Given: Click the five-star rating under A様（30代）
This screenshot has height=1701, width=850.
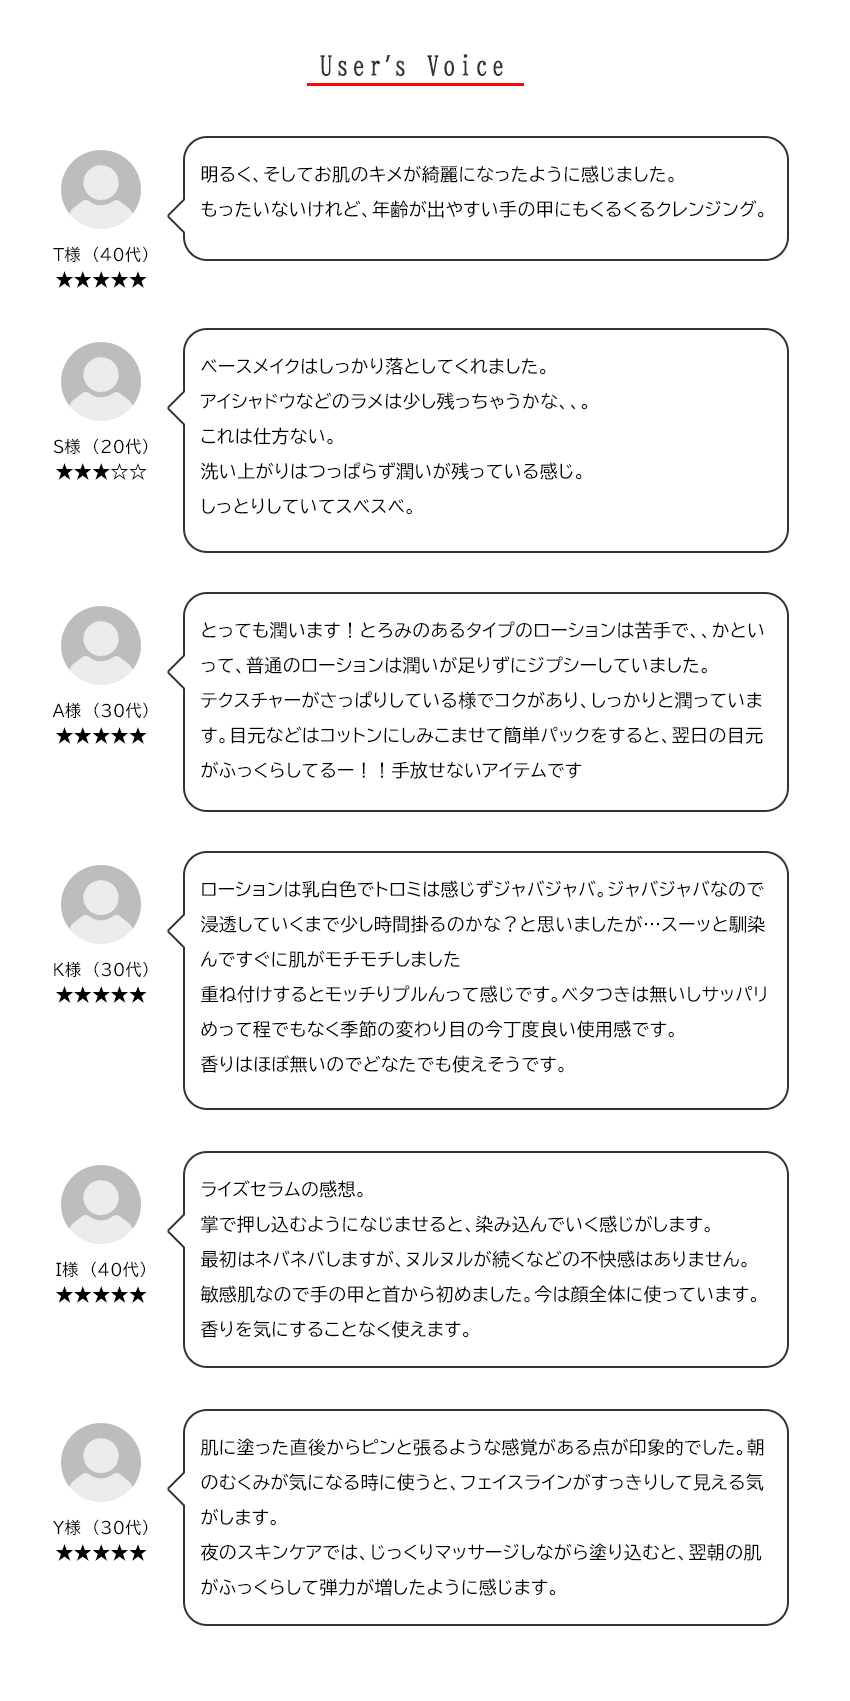Looking at the screenshot, I should 101,736.
